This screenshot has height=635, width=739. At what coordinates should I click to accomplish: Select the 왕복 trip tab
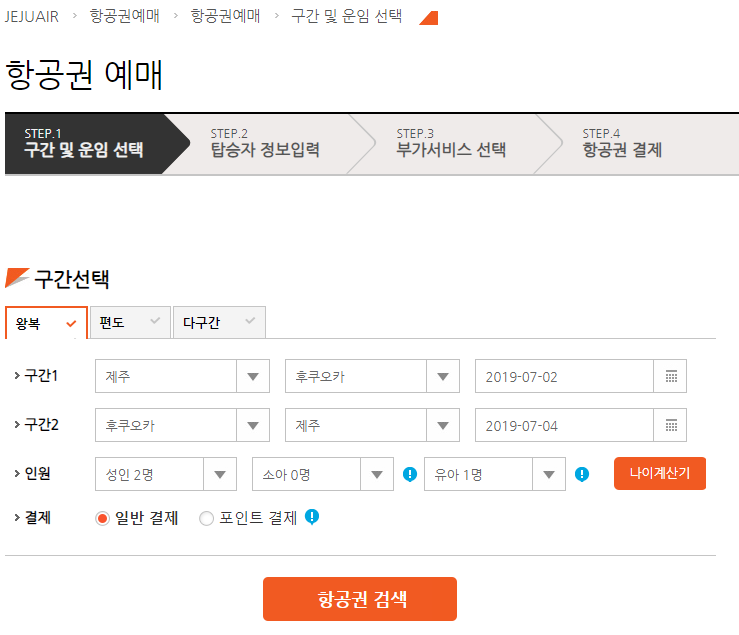point(46,323)
